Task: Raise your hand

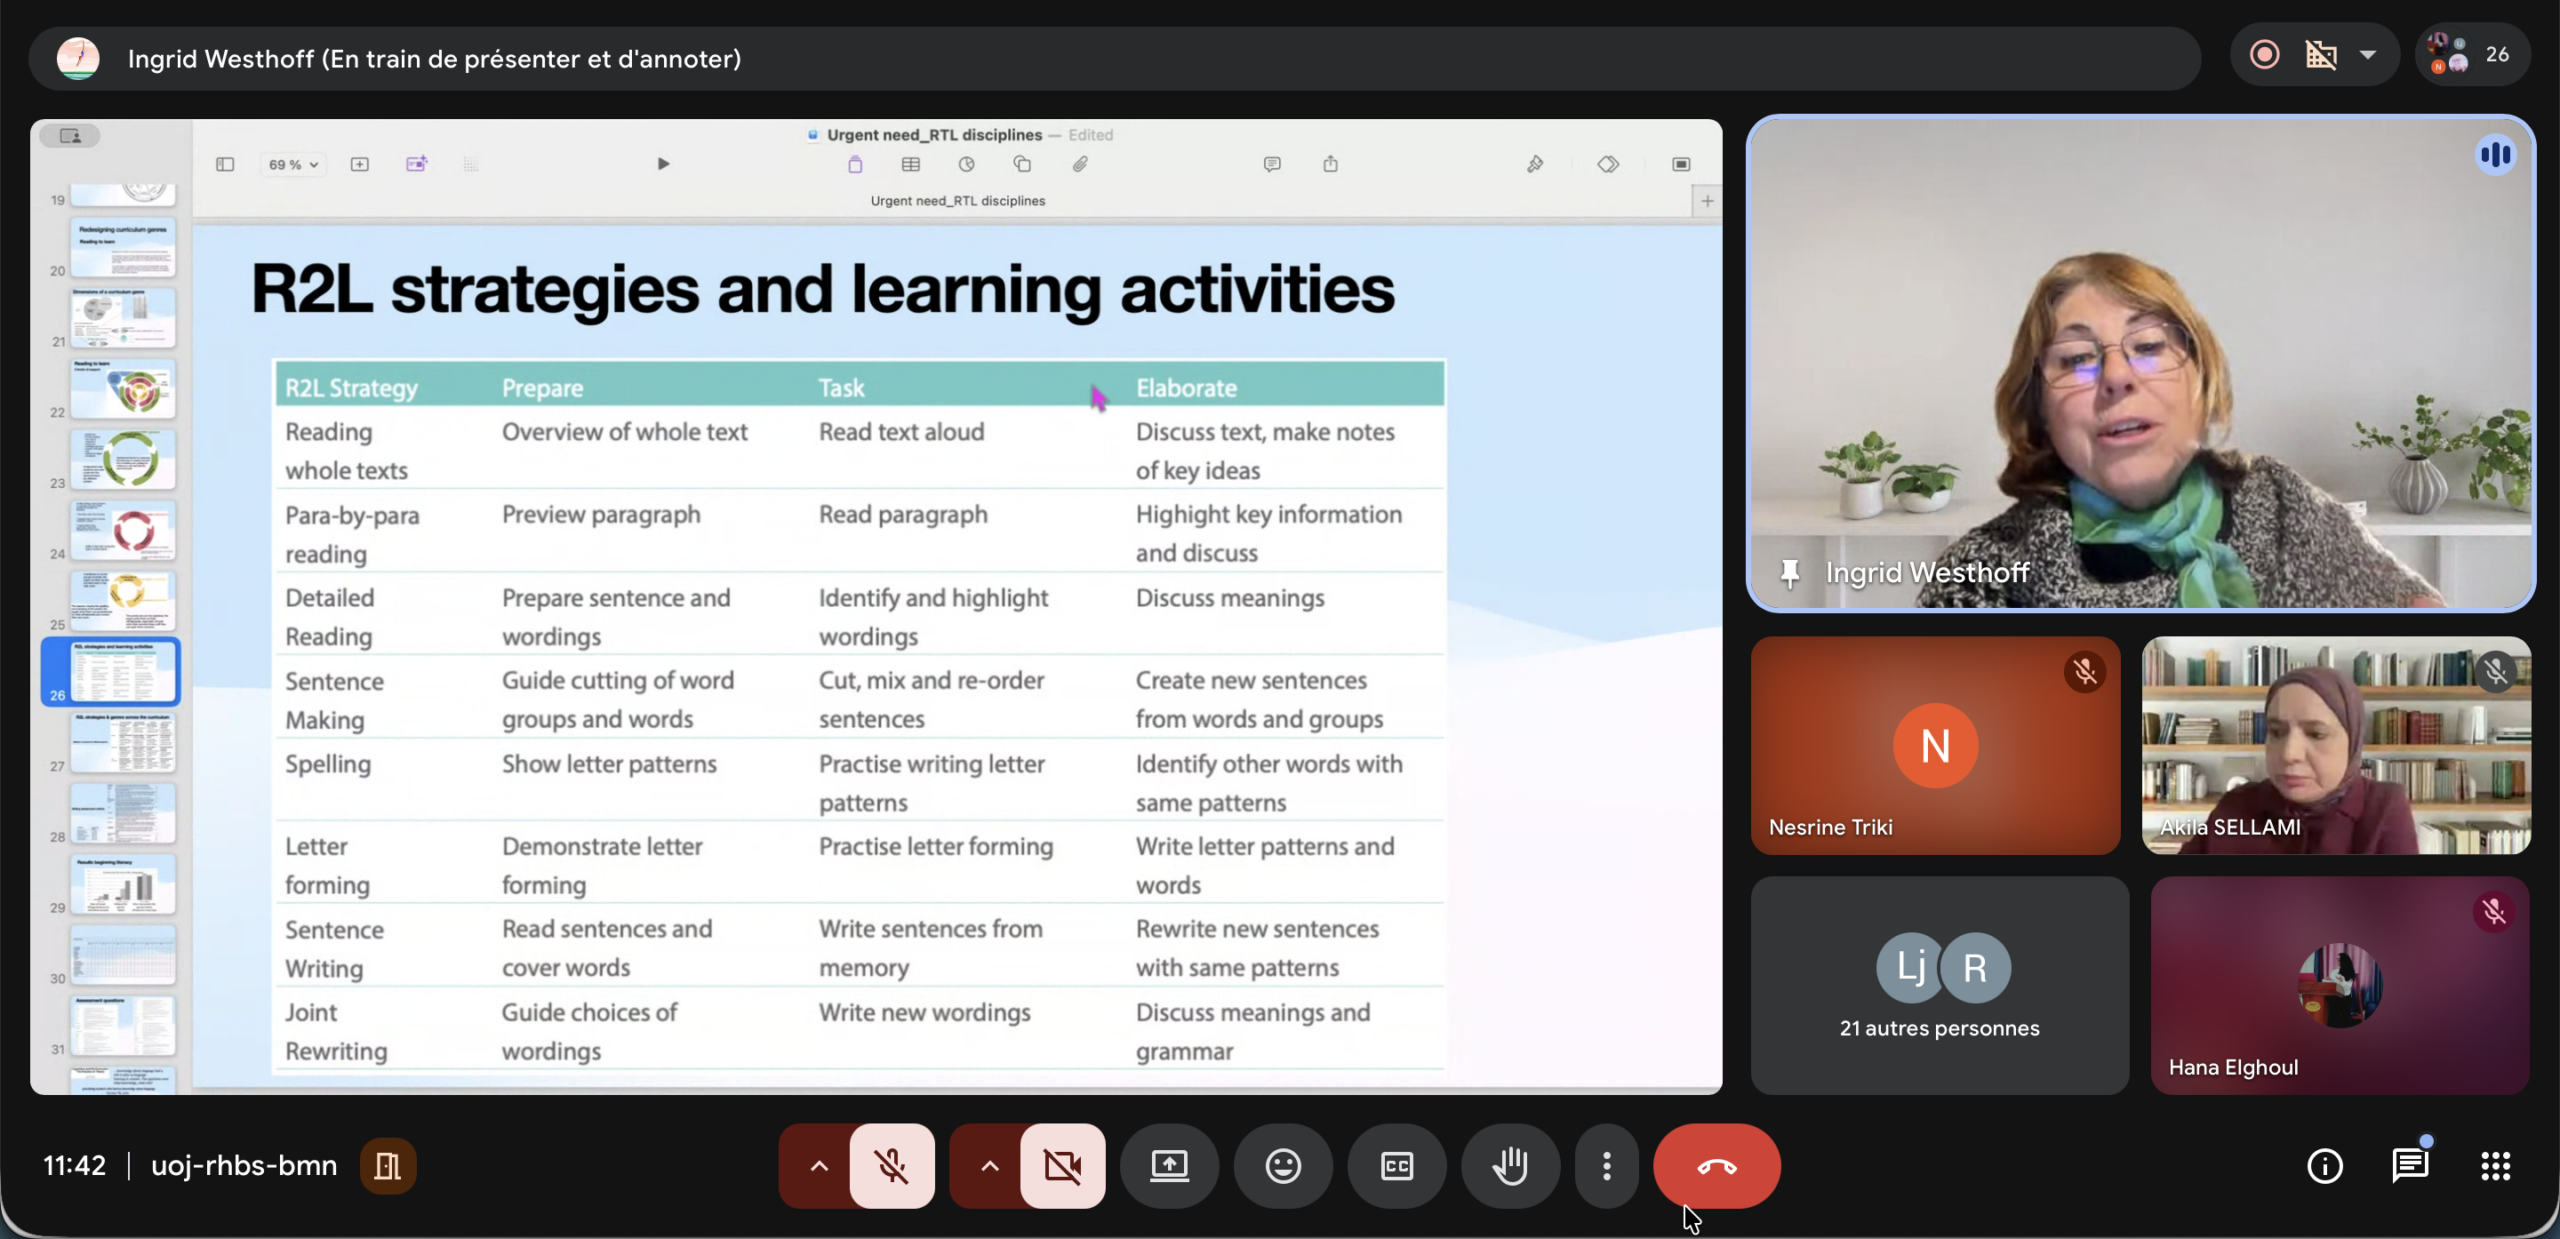Action: (x=1510, y=1166)
